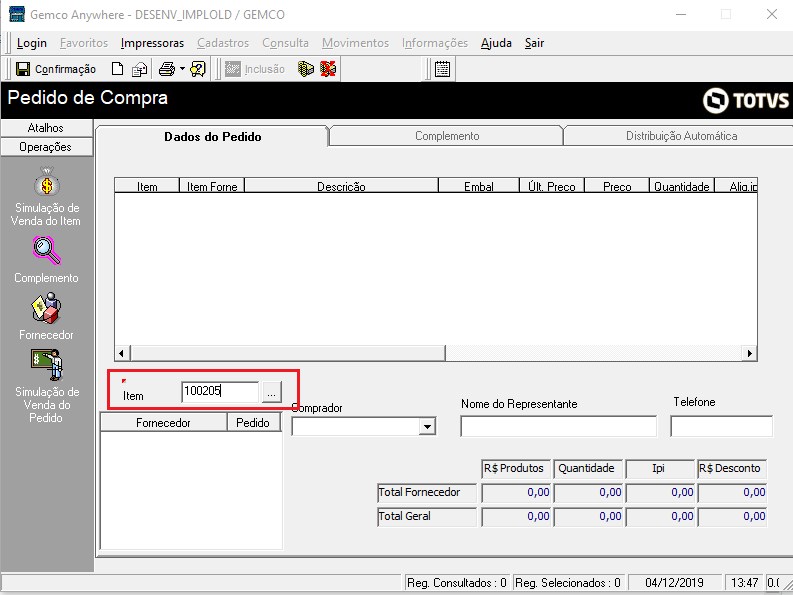
Task: Click the Fornecedor list column header
Action: coord(163,422)
